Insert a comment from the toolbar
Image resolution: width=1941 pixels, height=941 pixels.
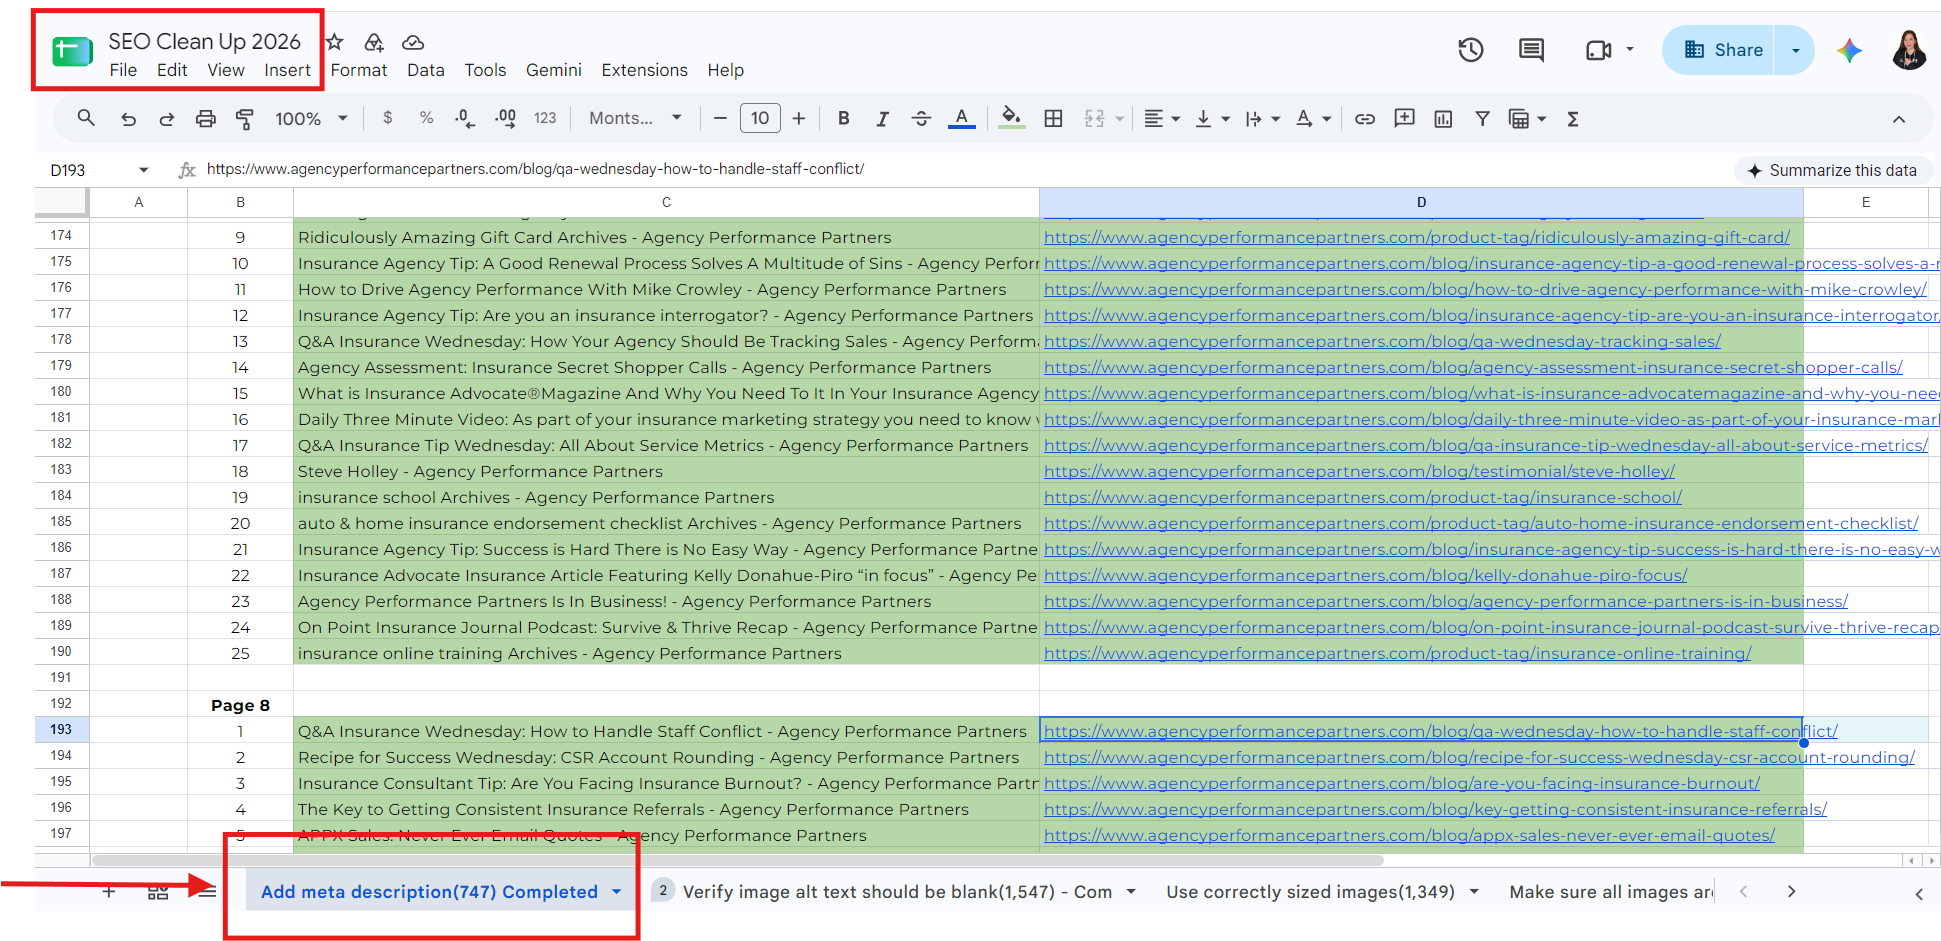(1404, 119)
